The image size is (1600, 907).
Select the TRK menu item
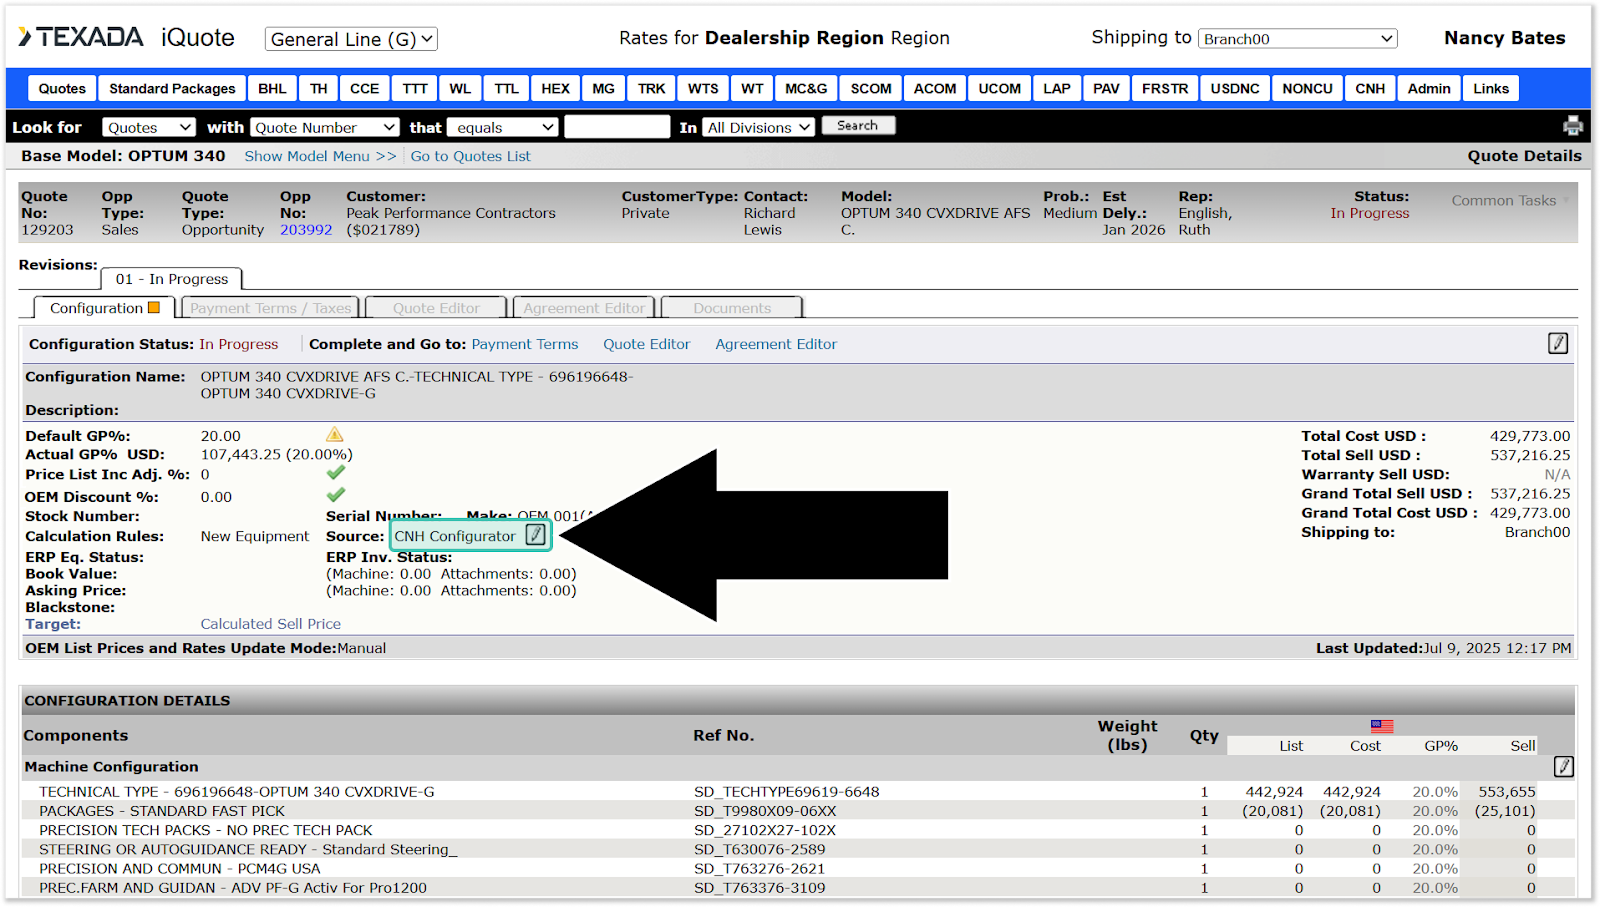click(x=652, y=88)
